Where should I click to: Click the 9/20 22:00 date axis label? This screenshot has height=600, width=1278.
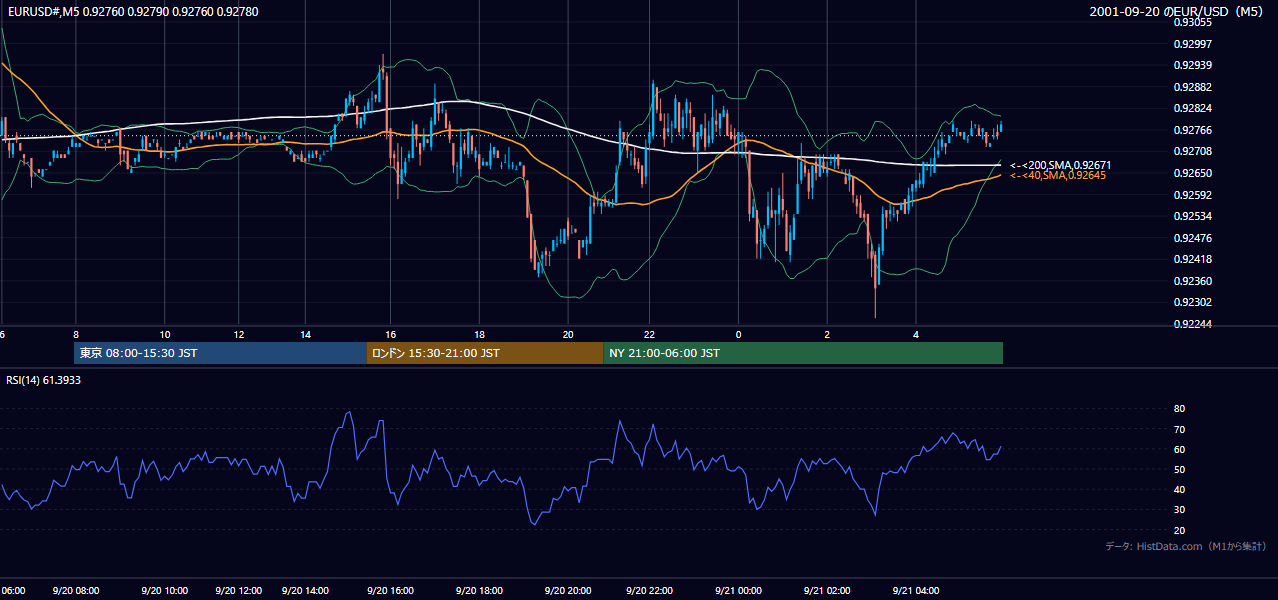[650, 591]
